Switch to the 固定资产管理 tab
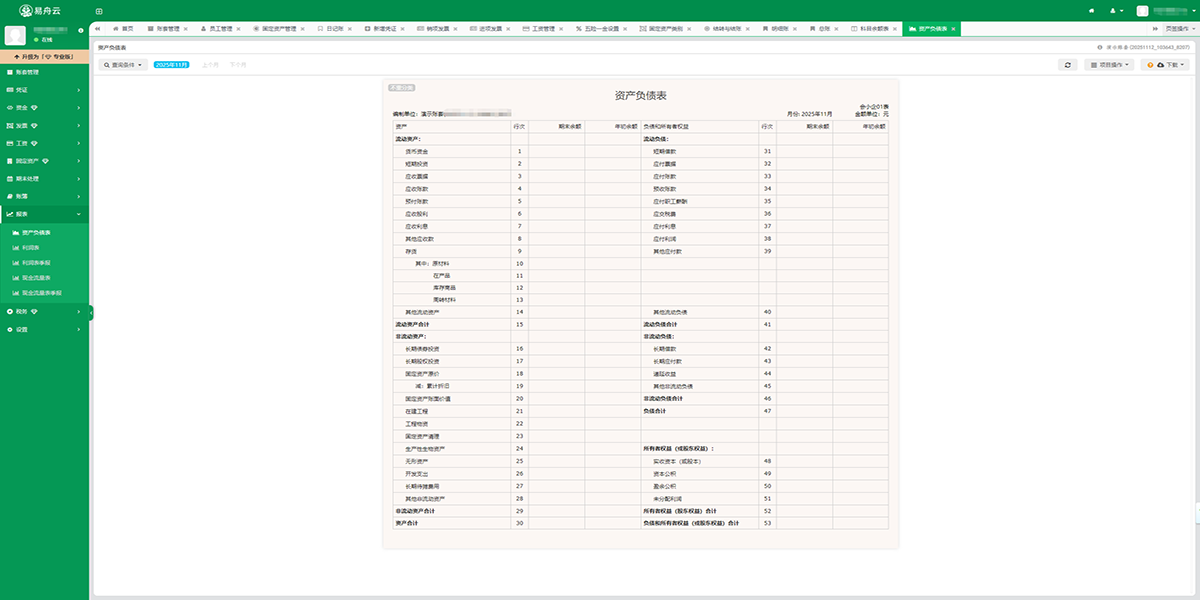 point(274,29)
